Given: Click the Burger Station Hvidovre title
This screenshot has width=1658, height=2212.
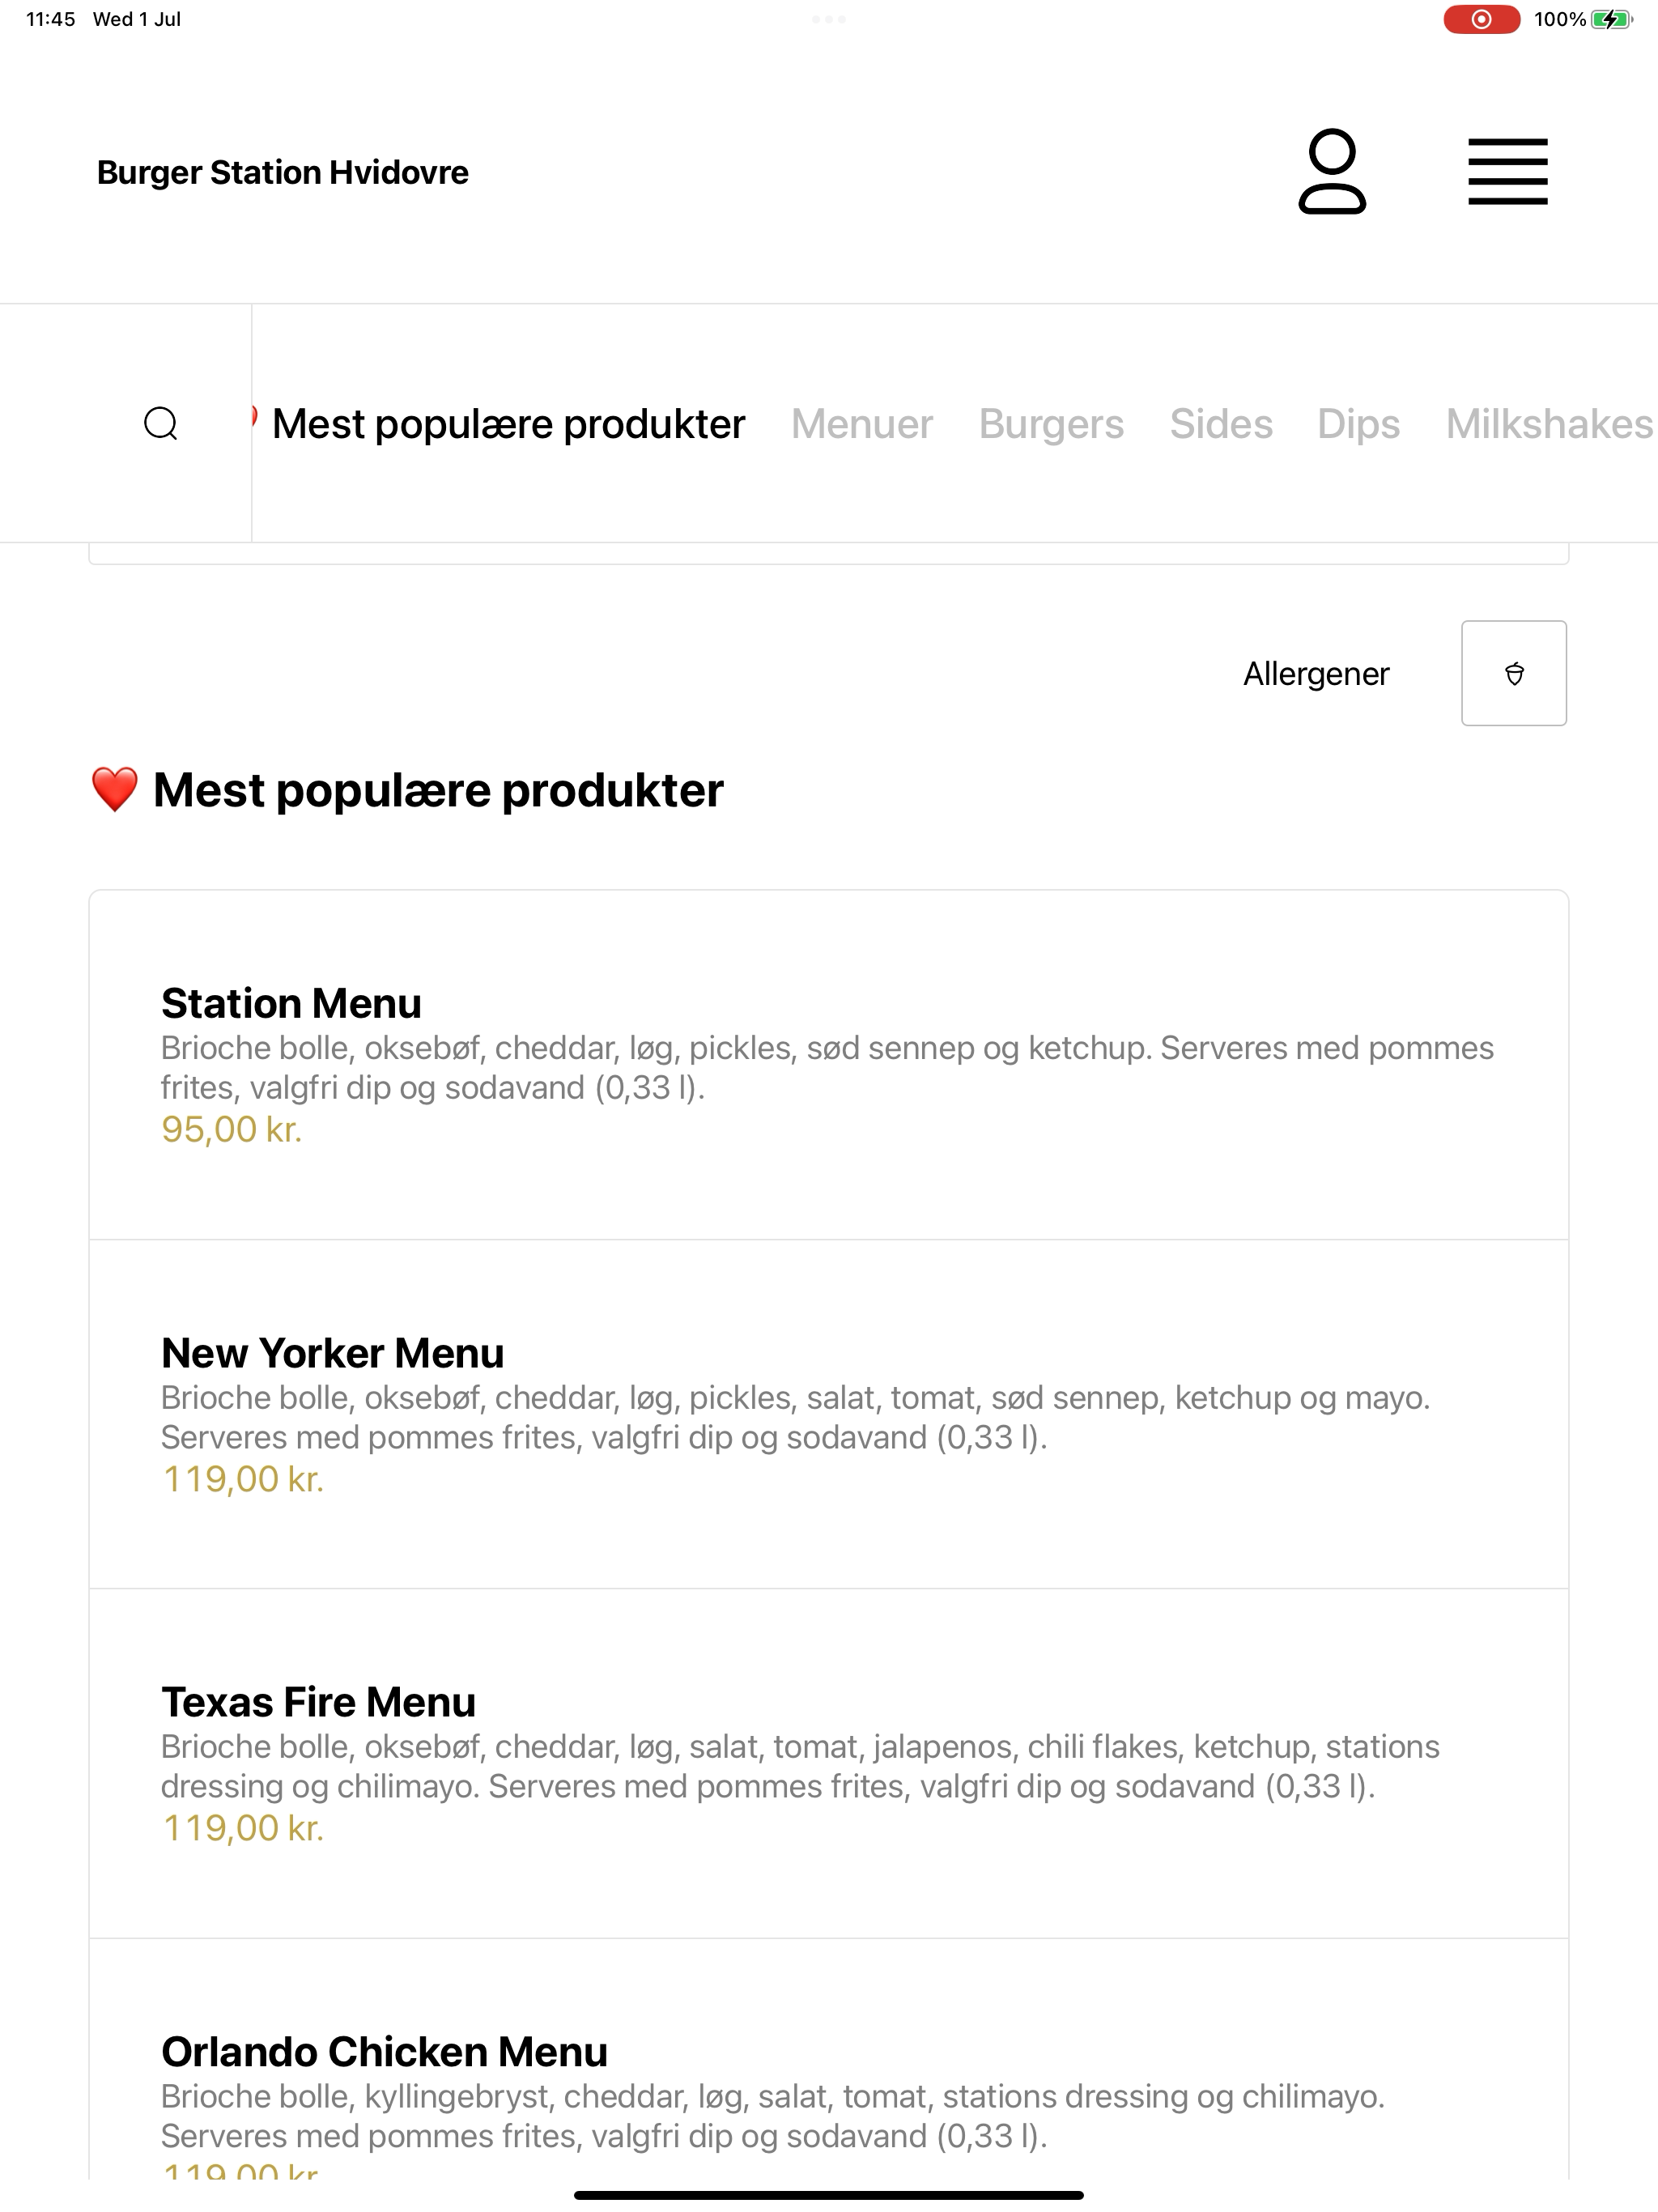Looking at the screenshot, I should (x=282, y=172).
